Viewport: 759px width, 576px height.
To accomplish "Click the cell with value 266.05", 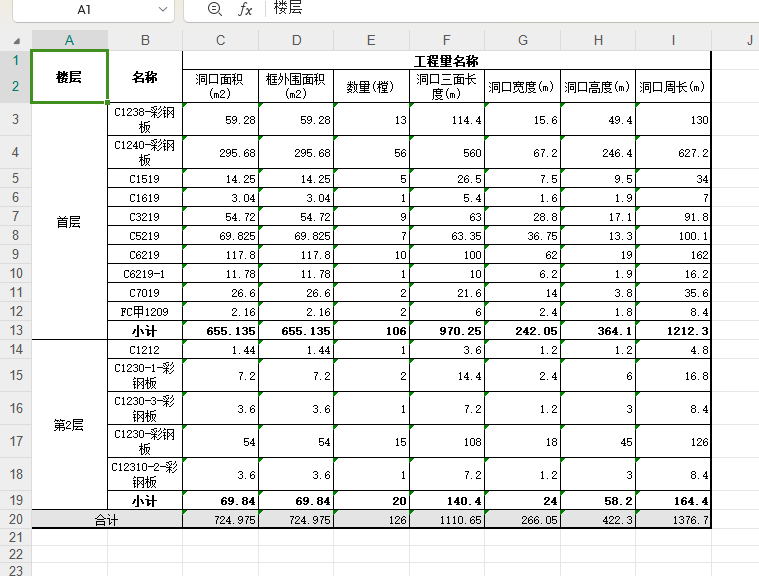I will tap(522, 519).
